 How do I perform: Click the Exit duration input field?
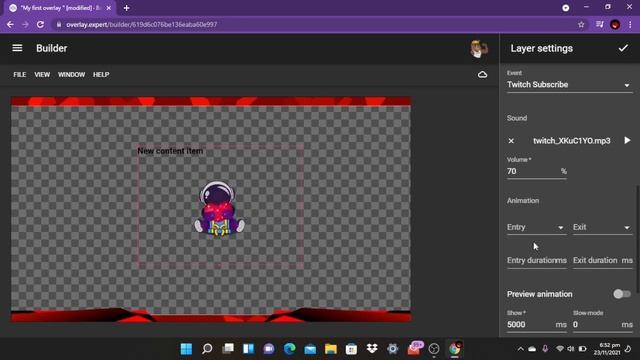(x=602, y=260)
